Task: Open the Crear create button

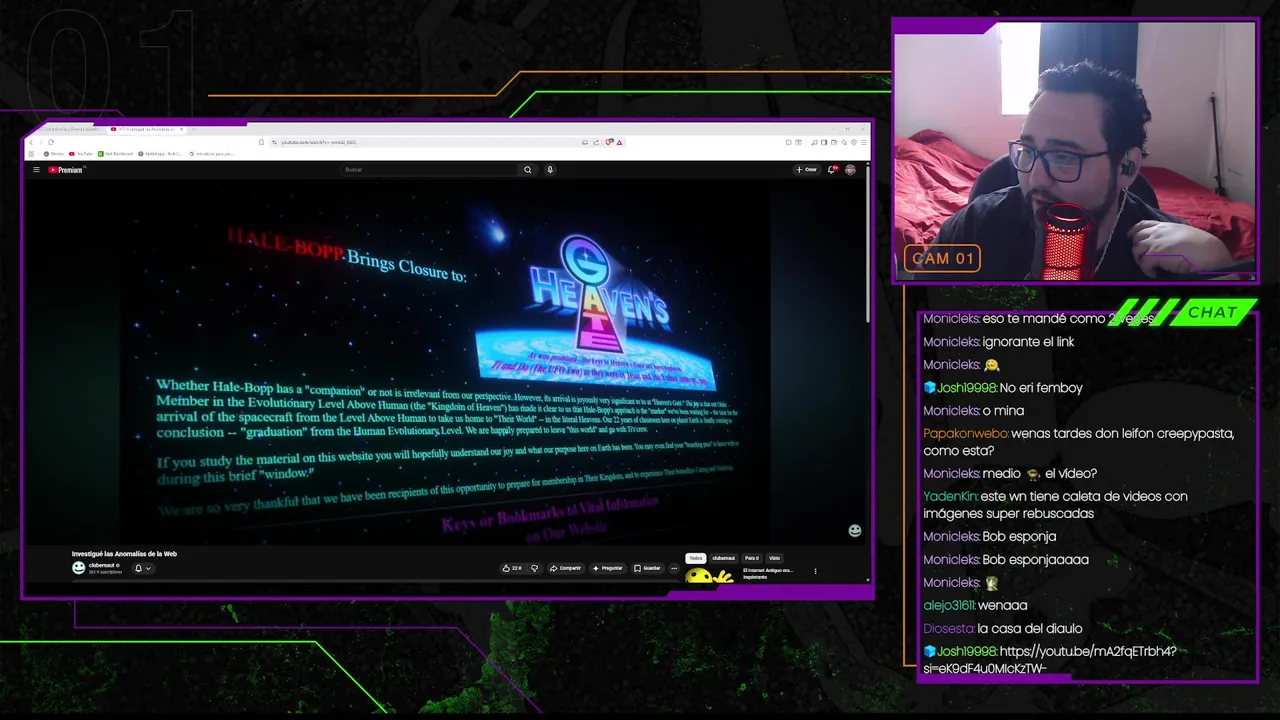Action: [x=806, y=170]
